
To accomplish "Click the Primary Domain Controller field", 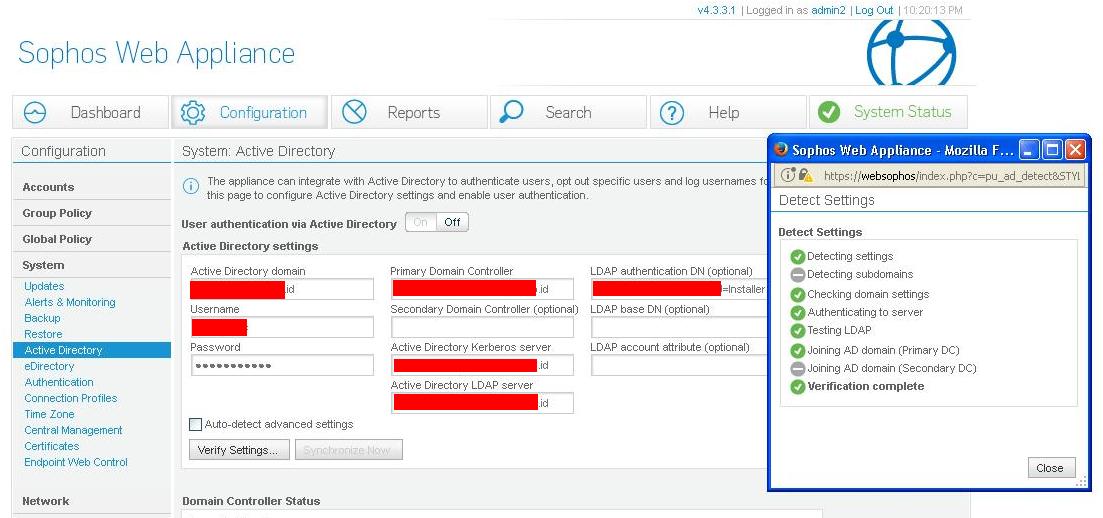I will (483, 289).
